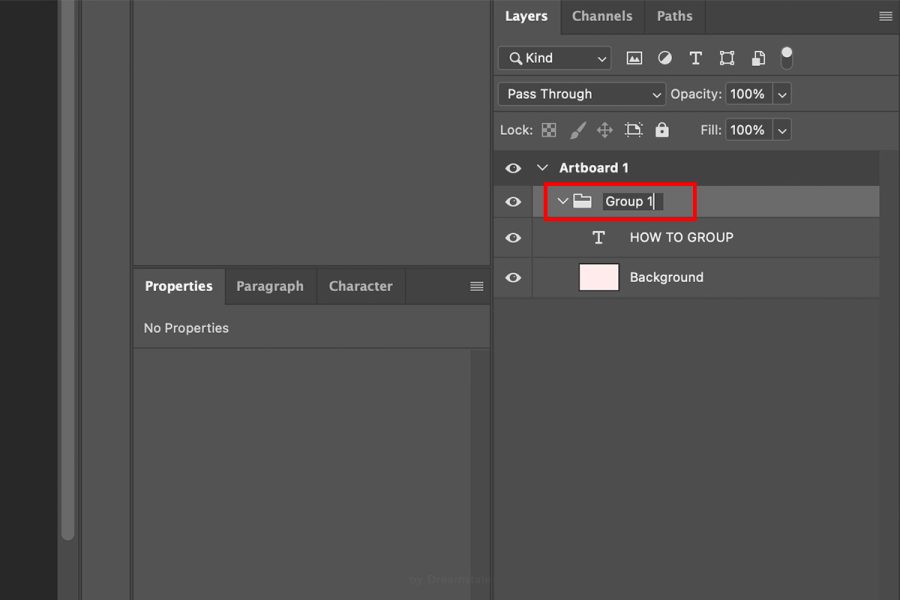Viewport: 900px width, 600px height.
Task: Open the Opacity percentage dropdown
Action: 783,94
